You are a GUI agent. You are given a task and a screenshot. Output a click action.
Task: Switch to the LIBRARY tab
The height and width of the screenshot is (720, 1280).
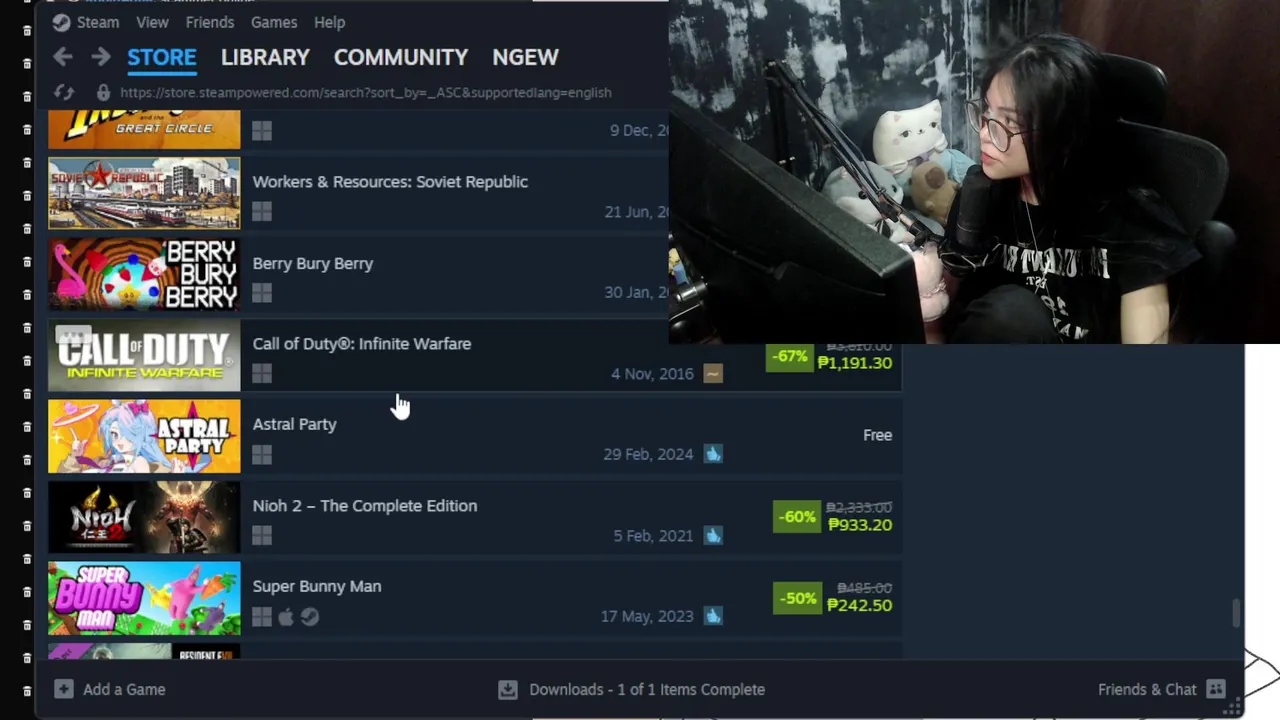click(265, 57)
